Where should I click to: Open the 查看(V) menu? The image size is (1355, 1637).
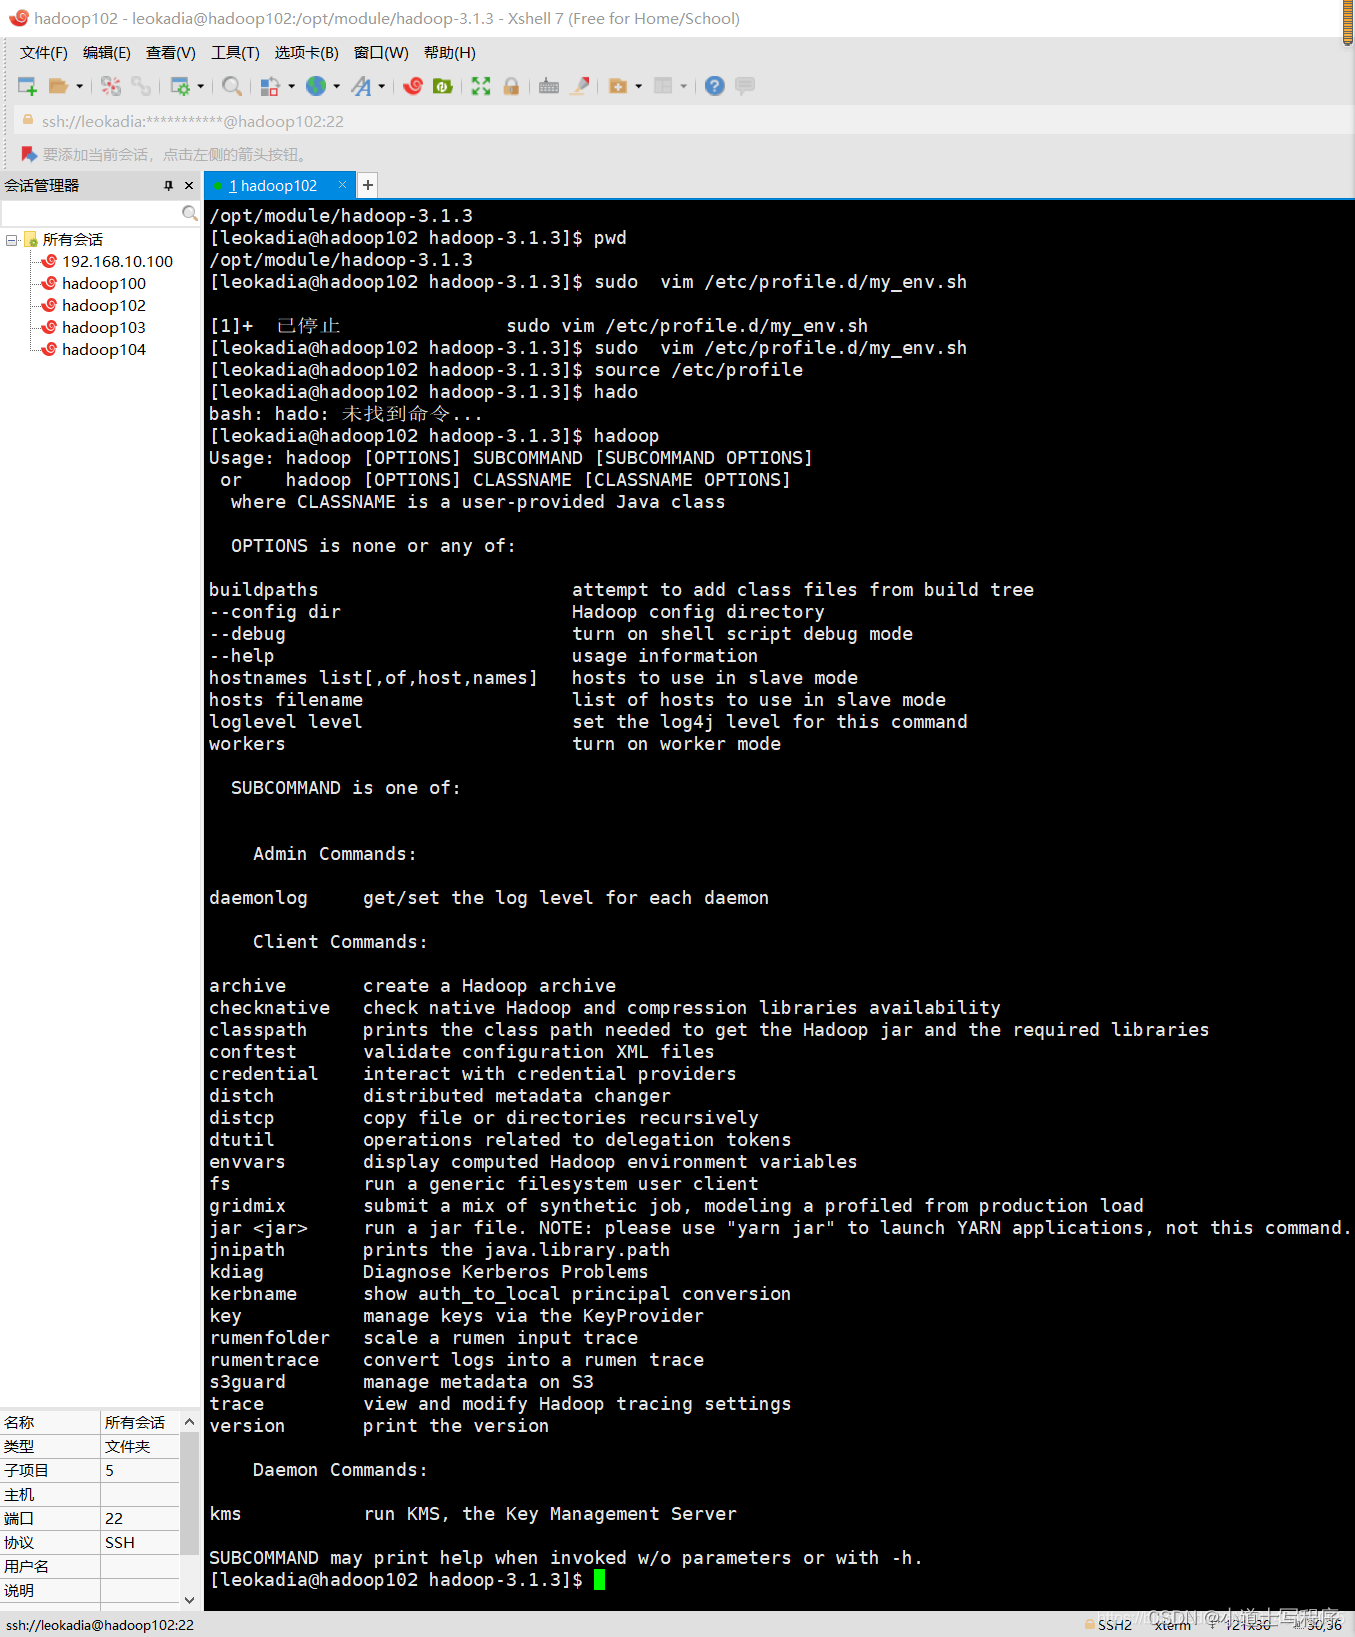tap(171, 53)
